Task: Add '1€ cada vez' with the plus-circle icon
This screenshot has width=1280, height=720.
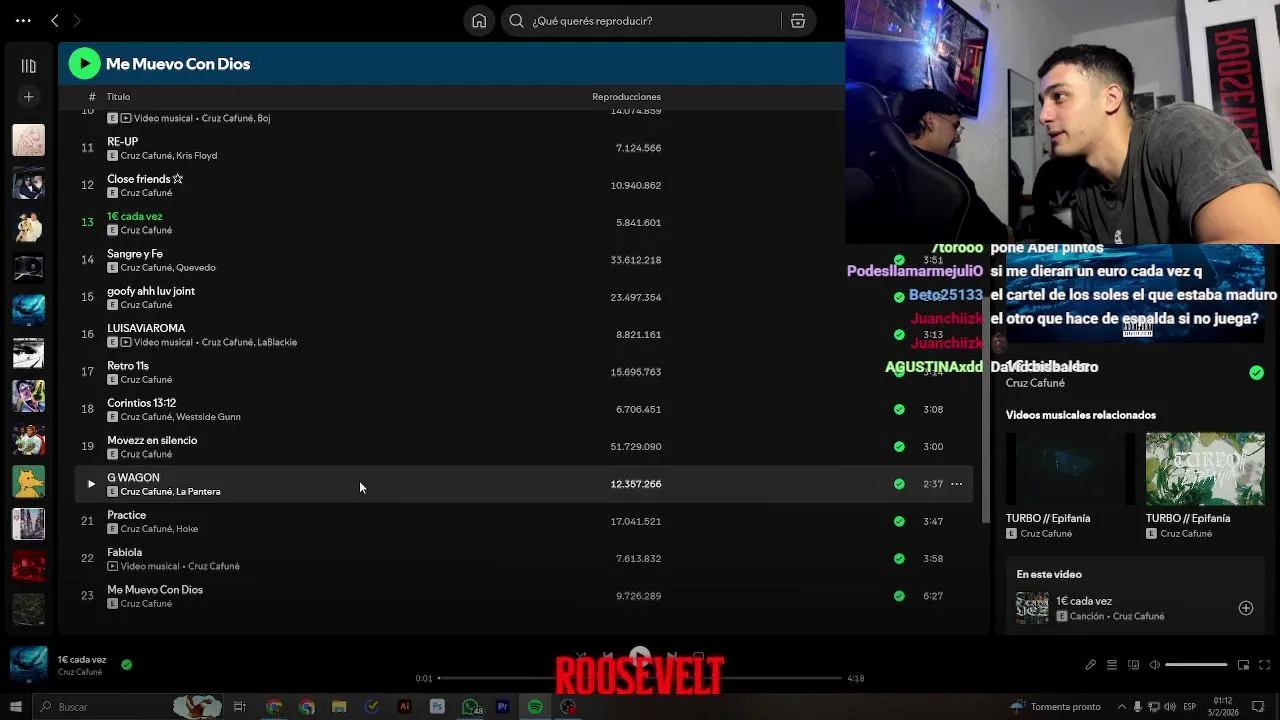Action: (x=1246, y=608)
